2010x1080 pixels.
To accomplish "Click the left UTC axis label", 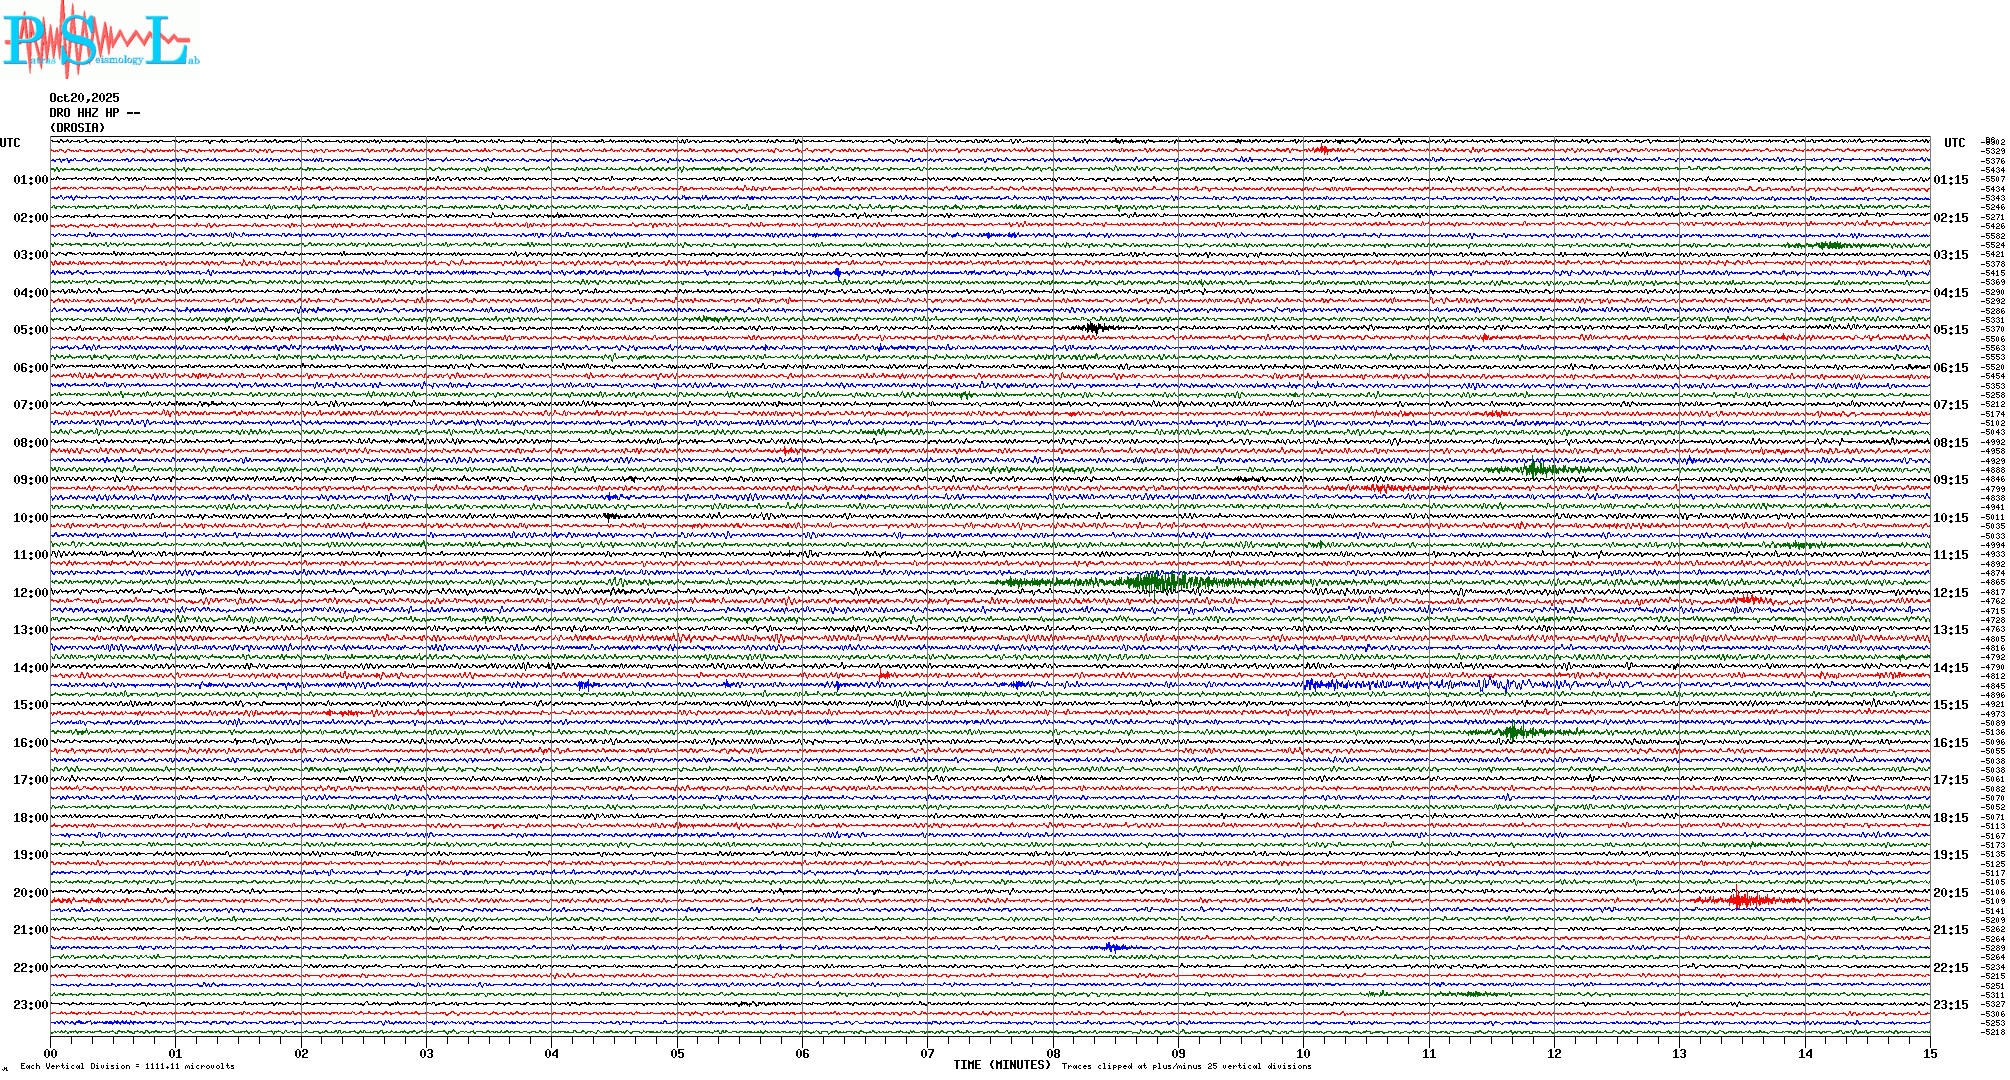I will click(10, 143).
